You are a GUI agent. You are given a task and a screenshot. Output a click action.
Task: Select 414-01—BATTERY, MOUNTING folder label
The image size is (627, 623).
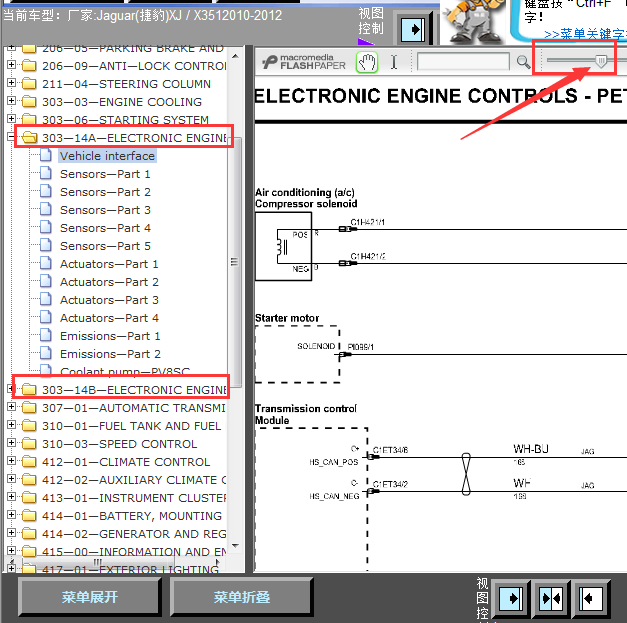[x=132, y=516]
